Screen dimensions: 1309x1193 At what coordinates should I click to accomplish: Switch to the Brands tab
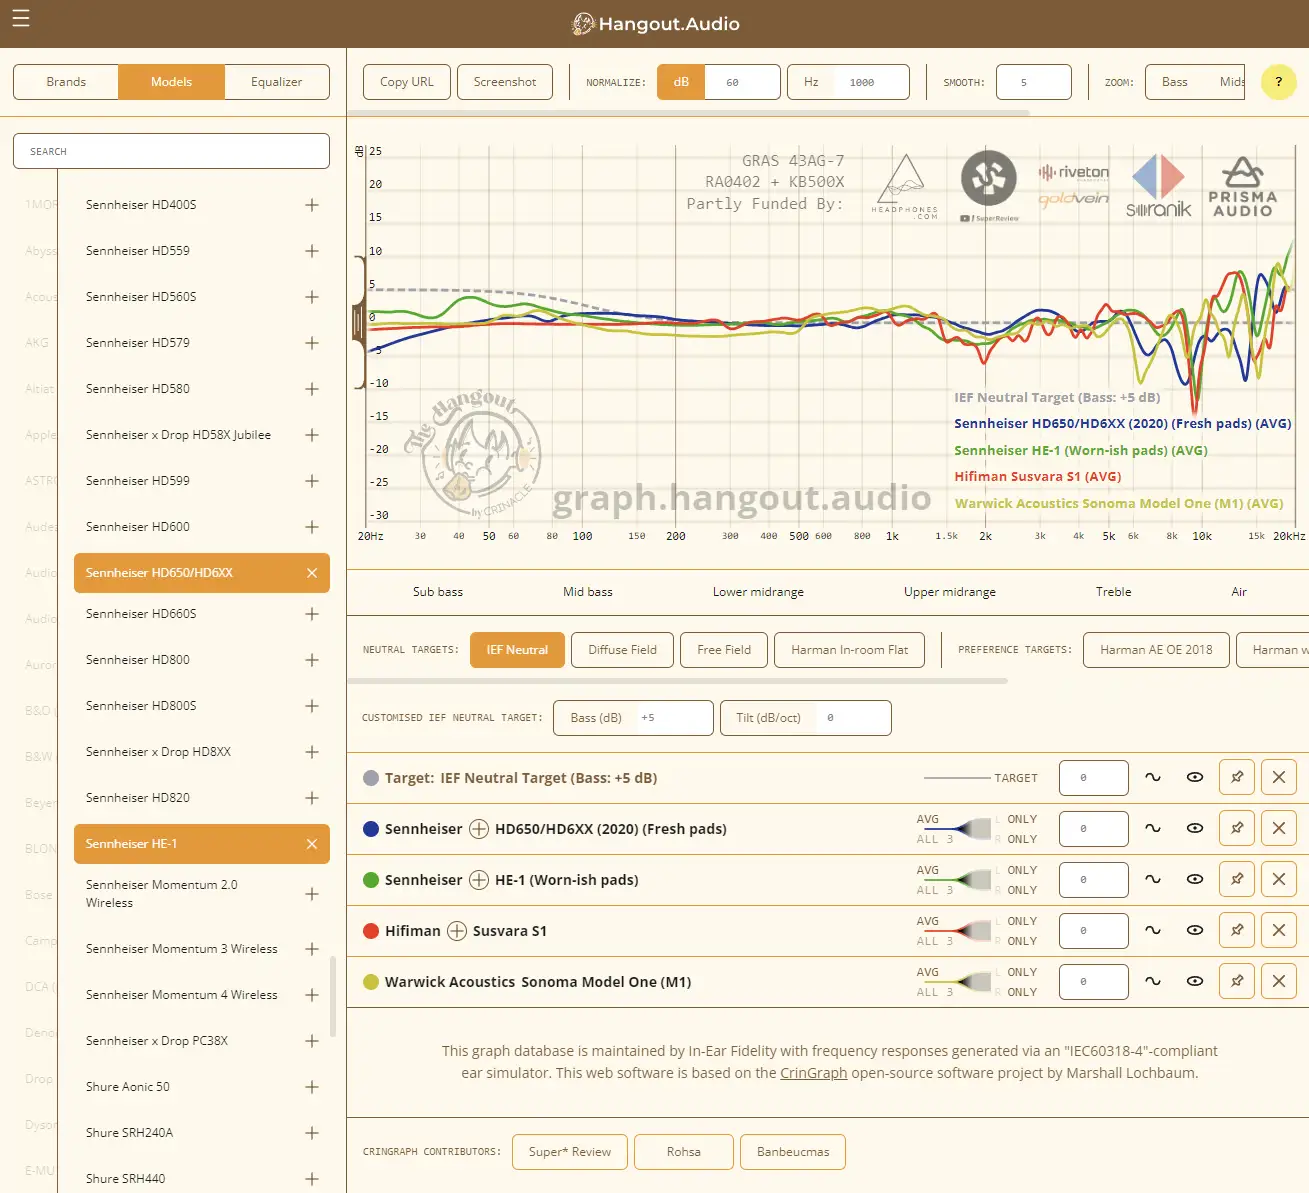pyautogui.click(x=66, y=82)
